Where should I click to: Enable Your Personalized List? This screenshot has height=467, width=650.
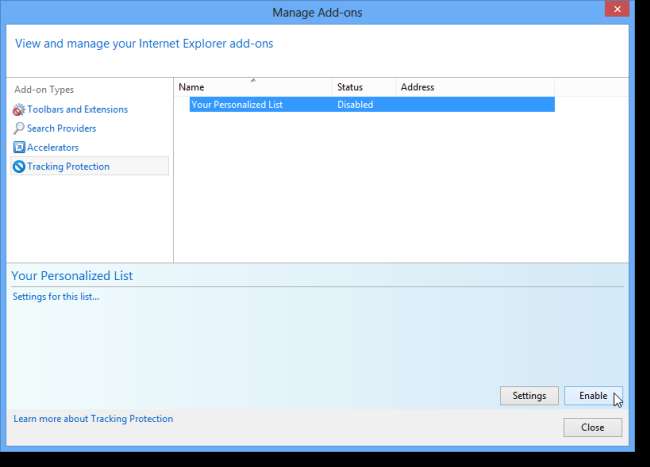[593, 396]
